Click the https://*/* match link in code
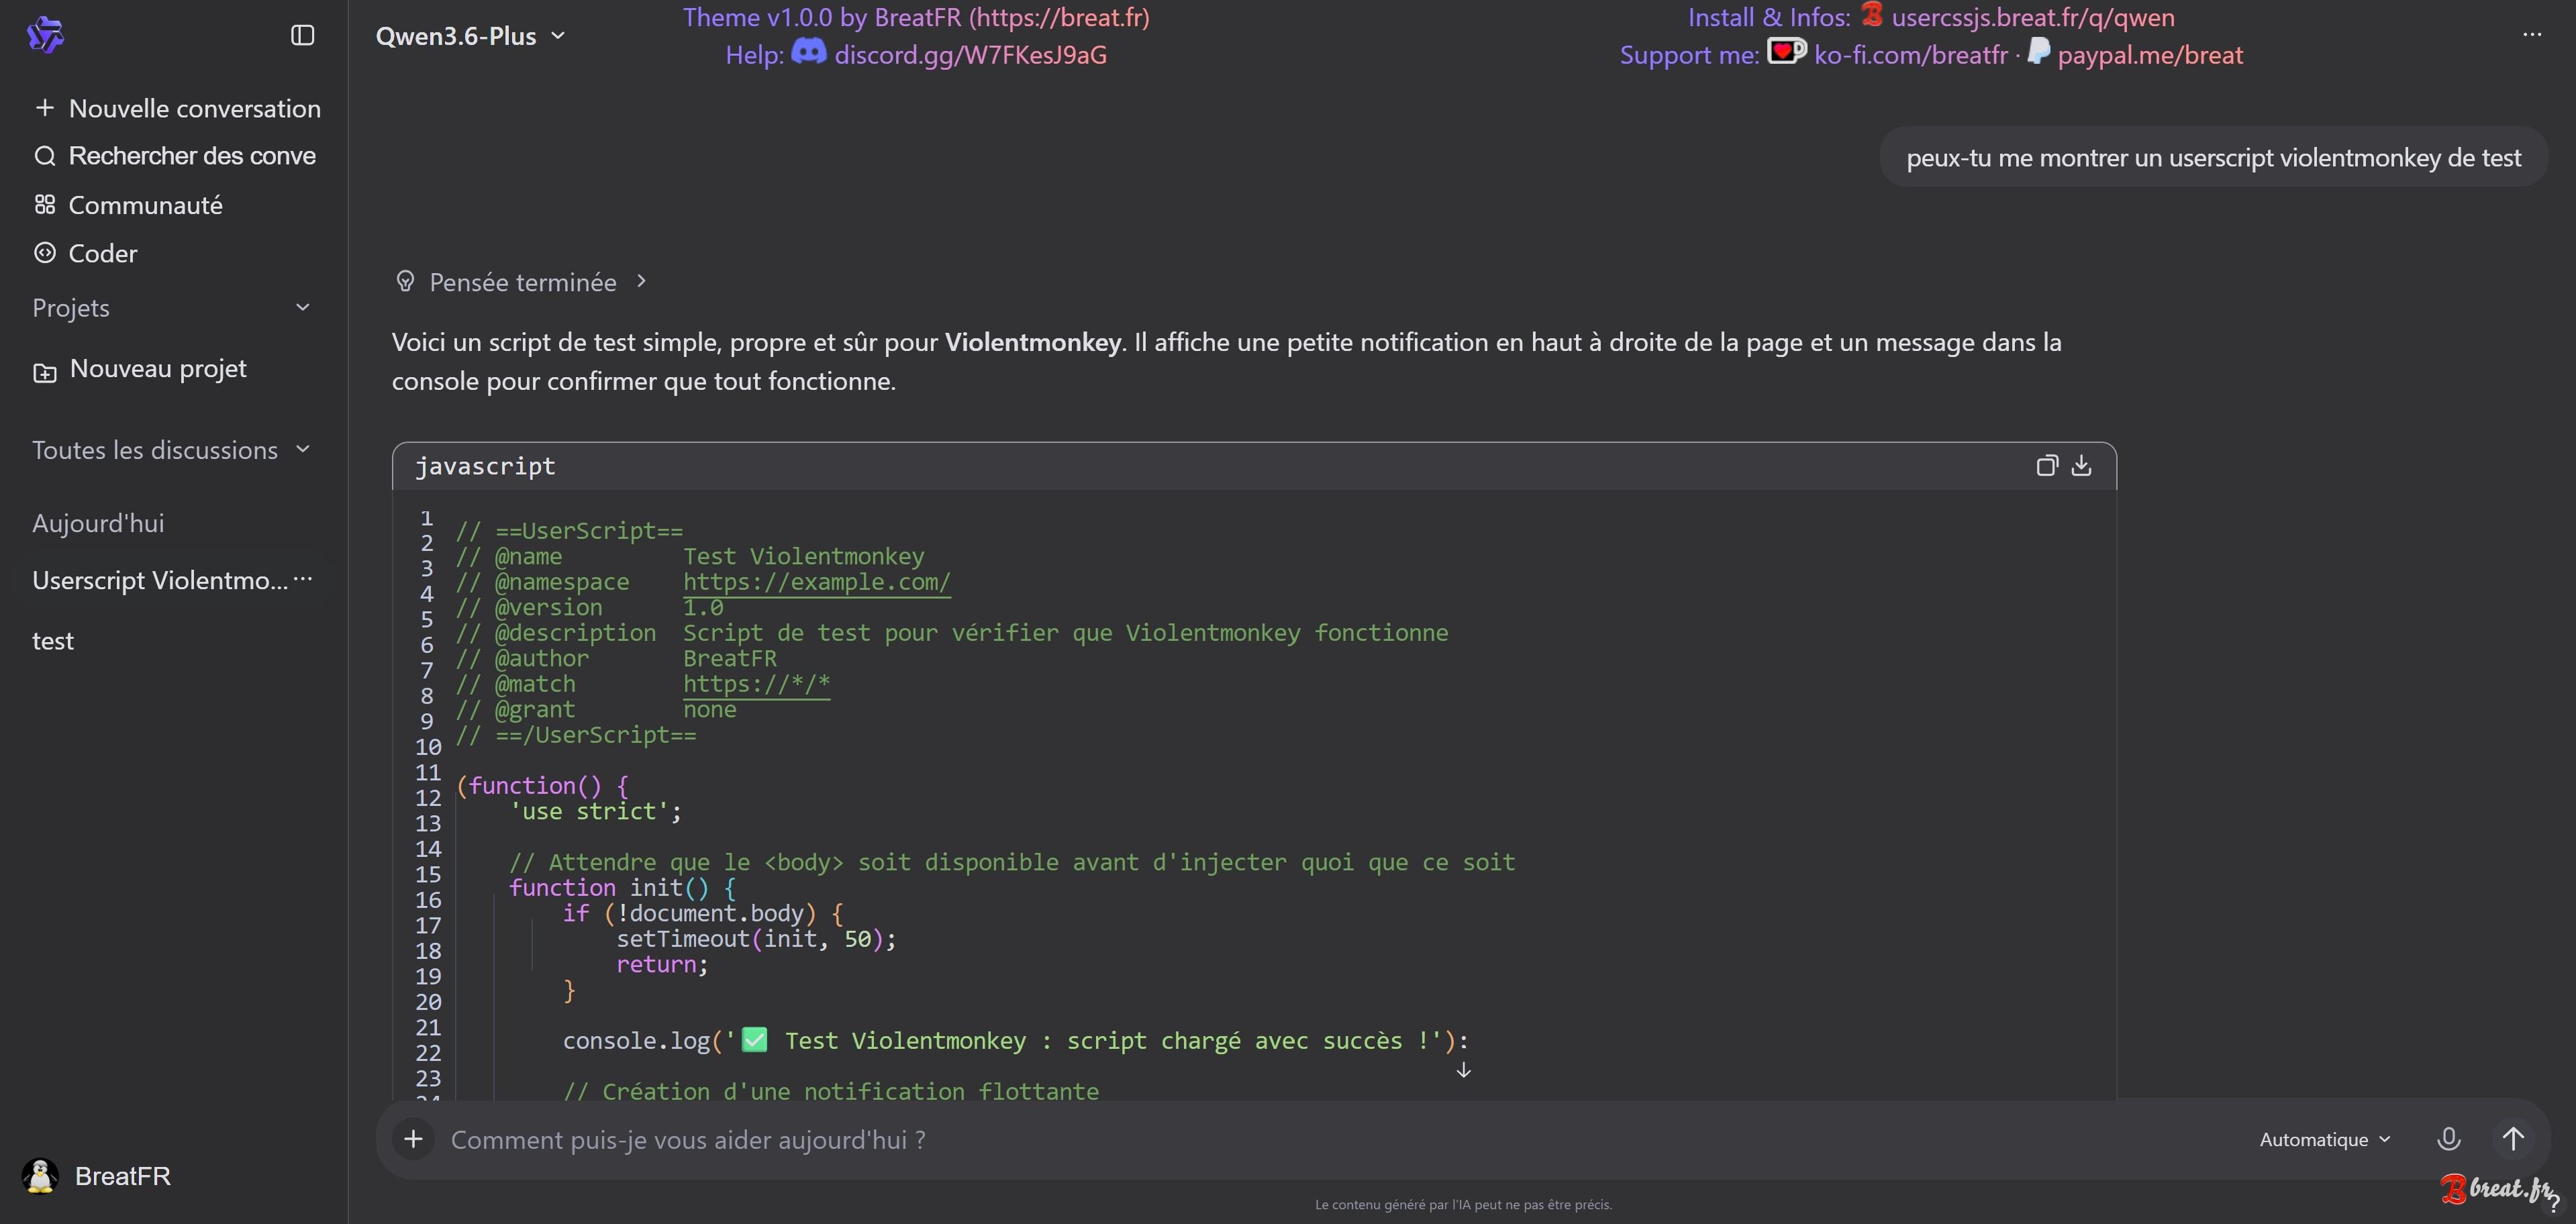The width and height of the screenshot is (2576, 1224). [x=757, y=684]
